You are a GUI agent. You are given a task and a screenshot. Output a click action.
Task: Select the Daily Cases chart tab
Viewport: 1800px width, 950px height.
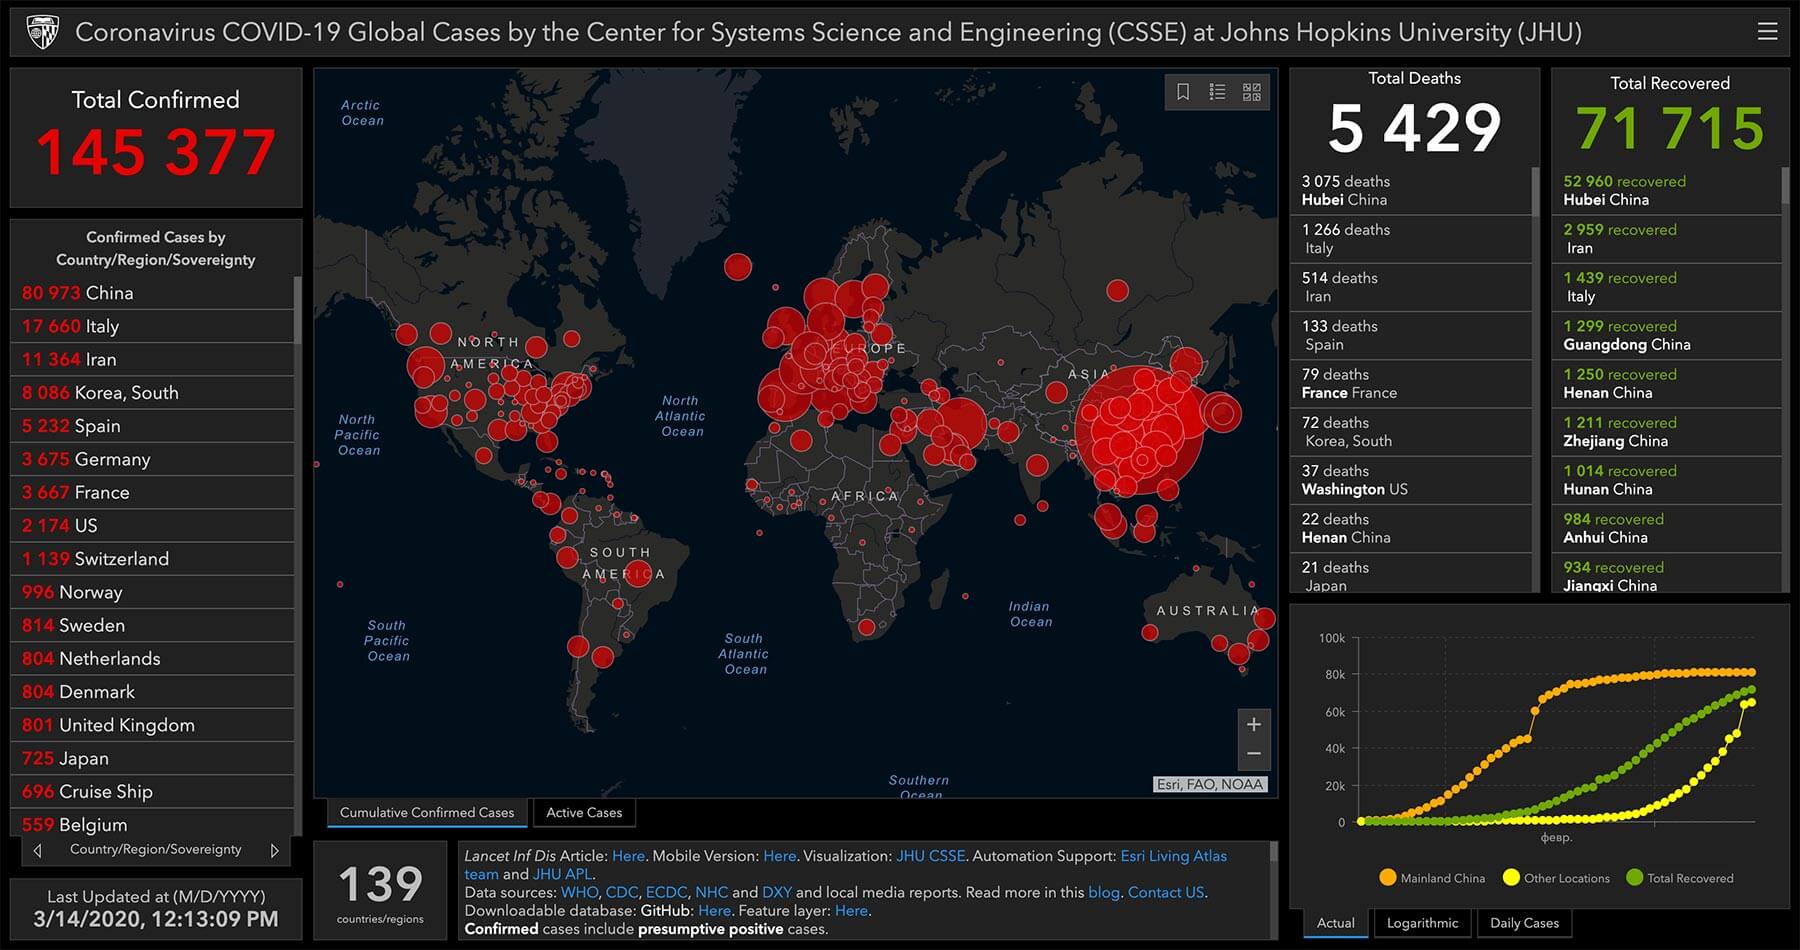coord(1524,923)
